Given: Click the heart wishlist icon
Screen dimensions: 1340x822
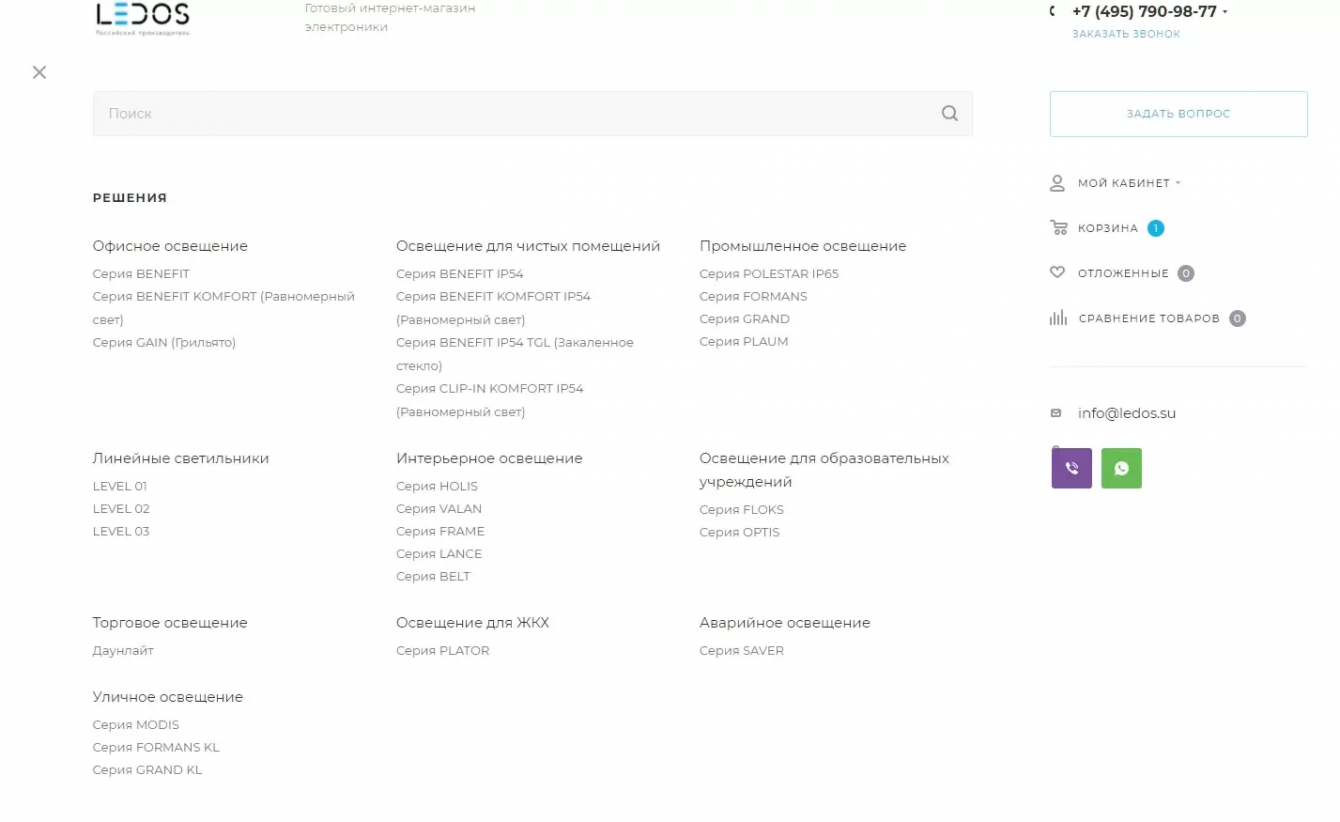Looking at the screenshot, I should [x=1057, y=273].
